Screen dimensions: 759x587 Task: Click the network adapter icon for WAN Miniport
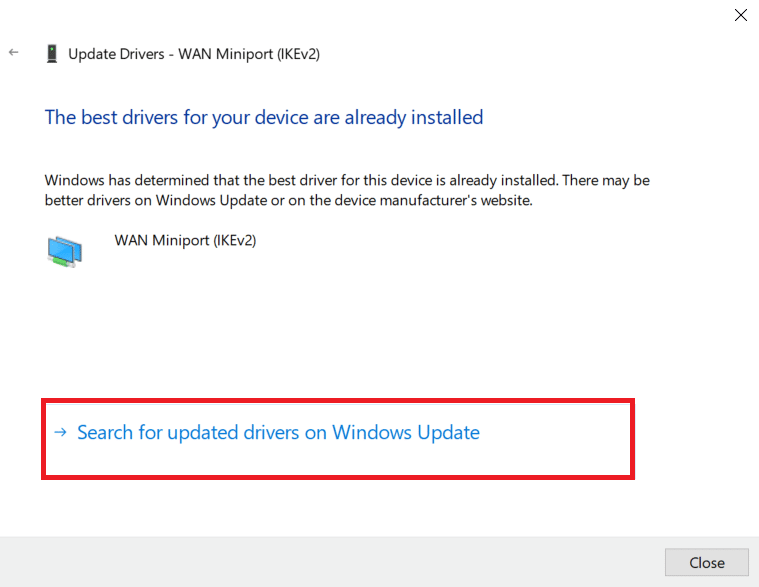(65, 250)
